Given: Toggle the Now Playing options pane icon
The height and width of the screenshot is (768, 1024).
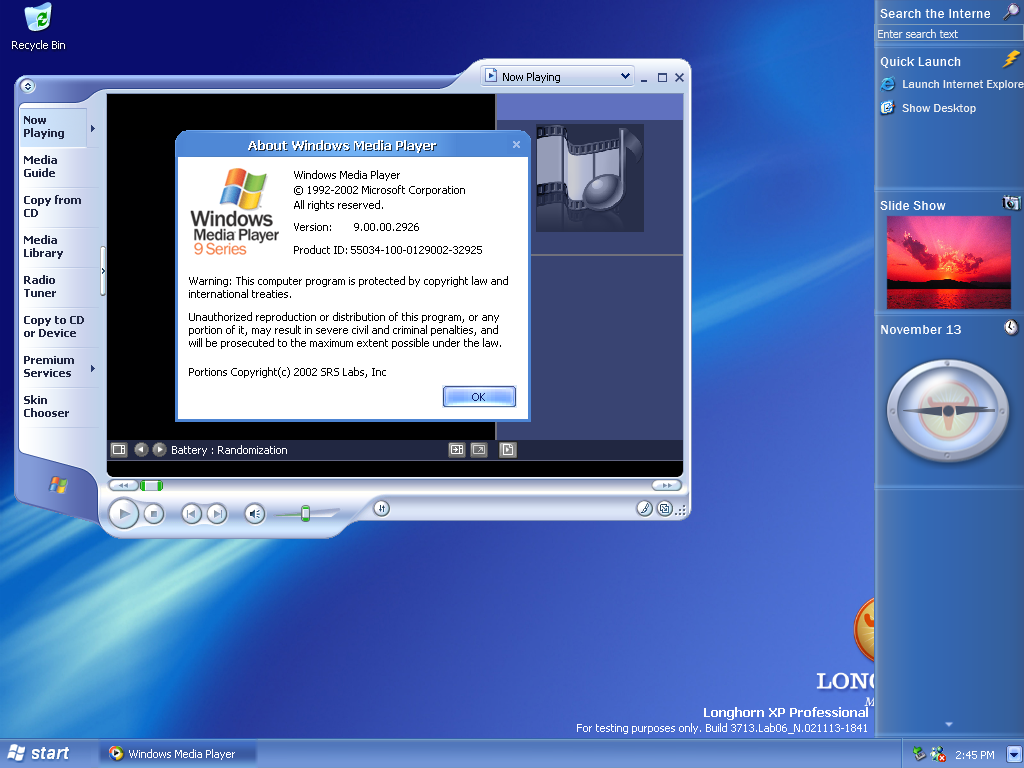Looking at the screenshot, I should tap(119, 449).
